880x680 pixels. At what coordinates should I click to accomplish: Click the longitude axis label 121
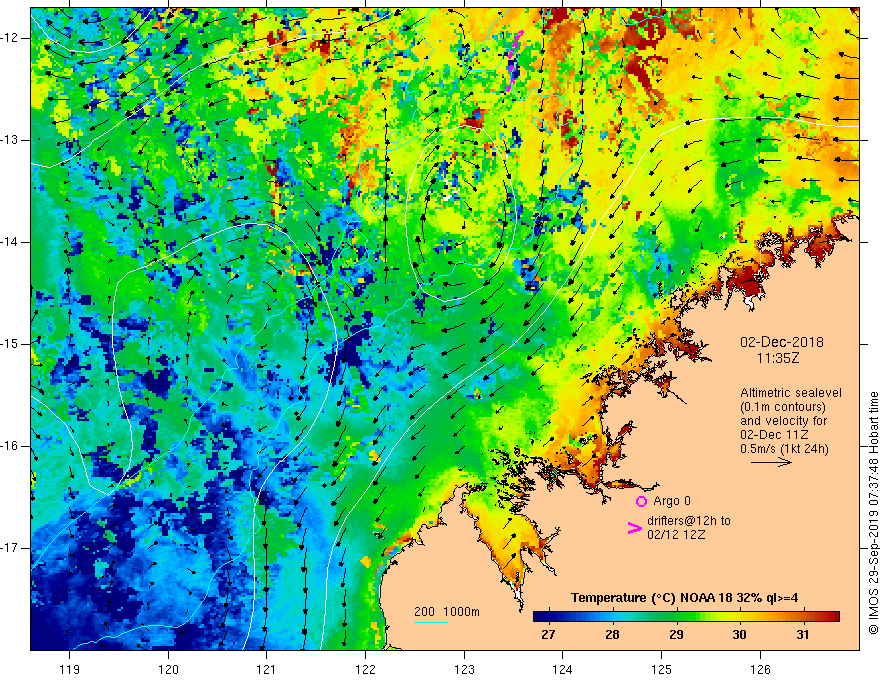click(x=267, y=669)
